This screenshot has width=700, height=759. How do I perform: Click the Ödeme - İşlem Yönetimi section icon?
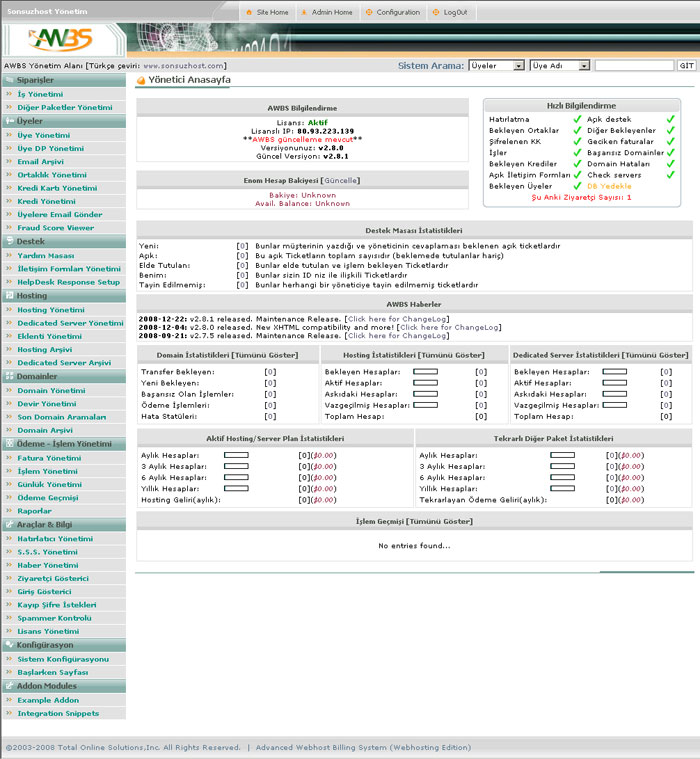(x=9, y=443)
